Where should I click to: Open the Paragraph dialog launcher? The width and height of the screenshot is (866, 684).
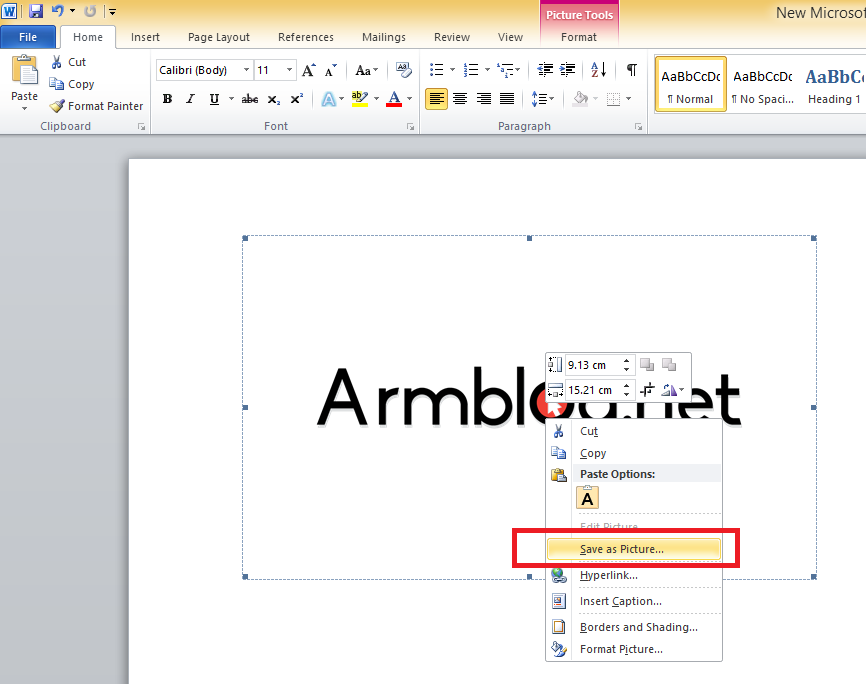click(638, 127)
